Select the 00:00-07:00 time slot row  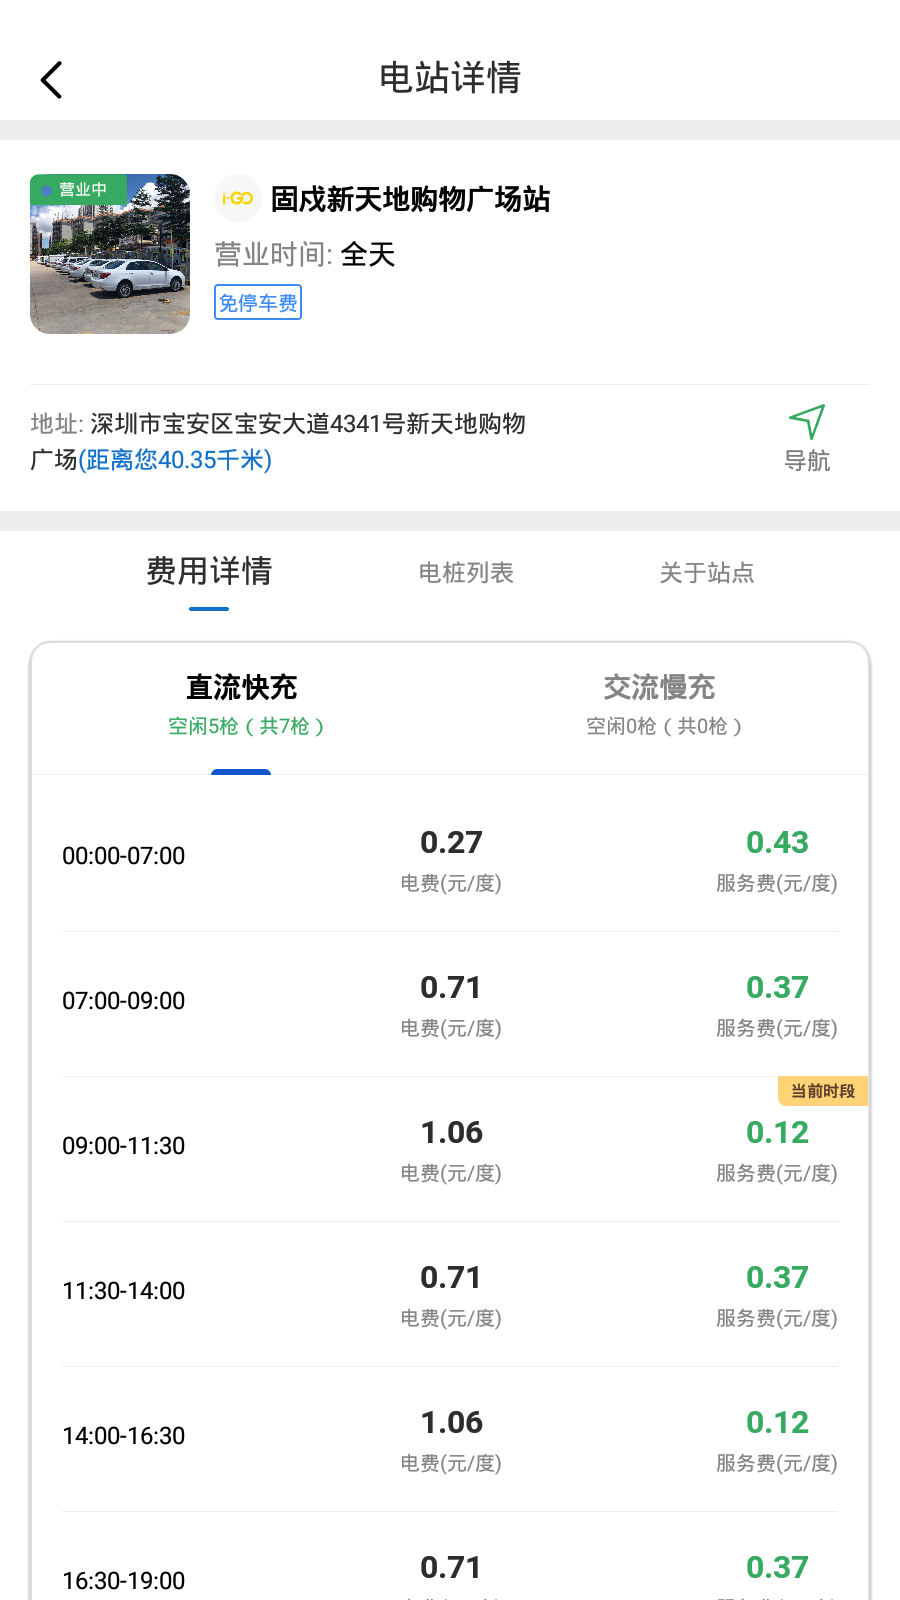450,859
